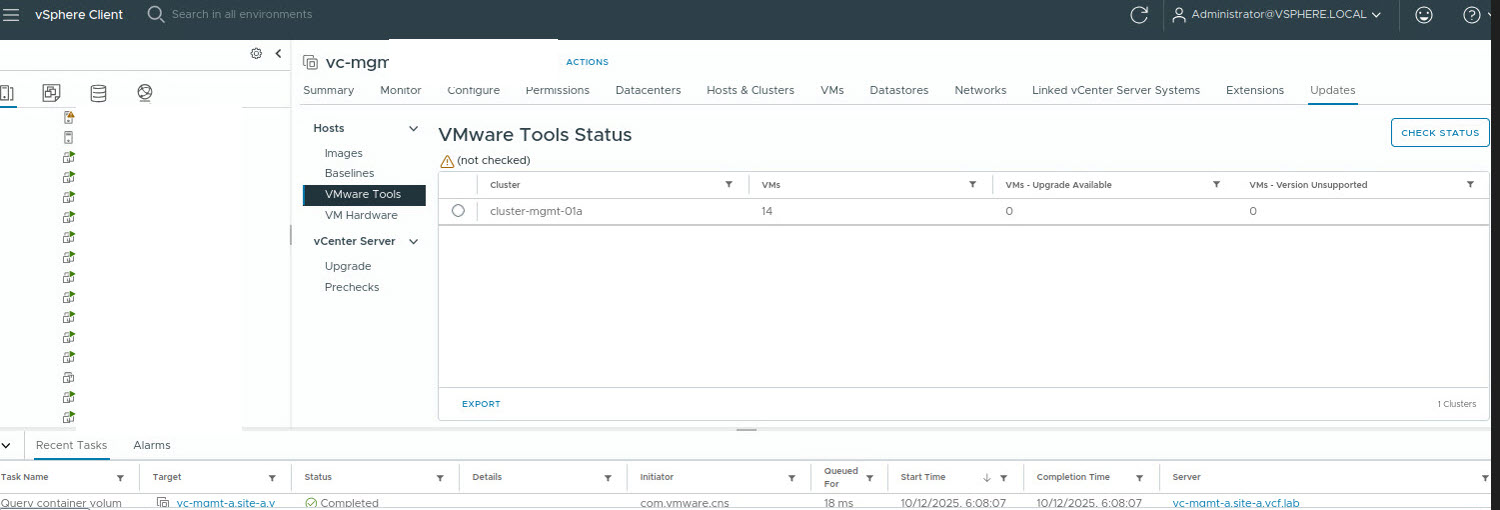Filter the Cluster column

point(729,185)
